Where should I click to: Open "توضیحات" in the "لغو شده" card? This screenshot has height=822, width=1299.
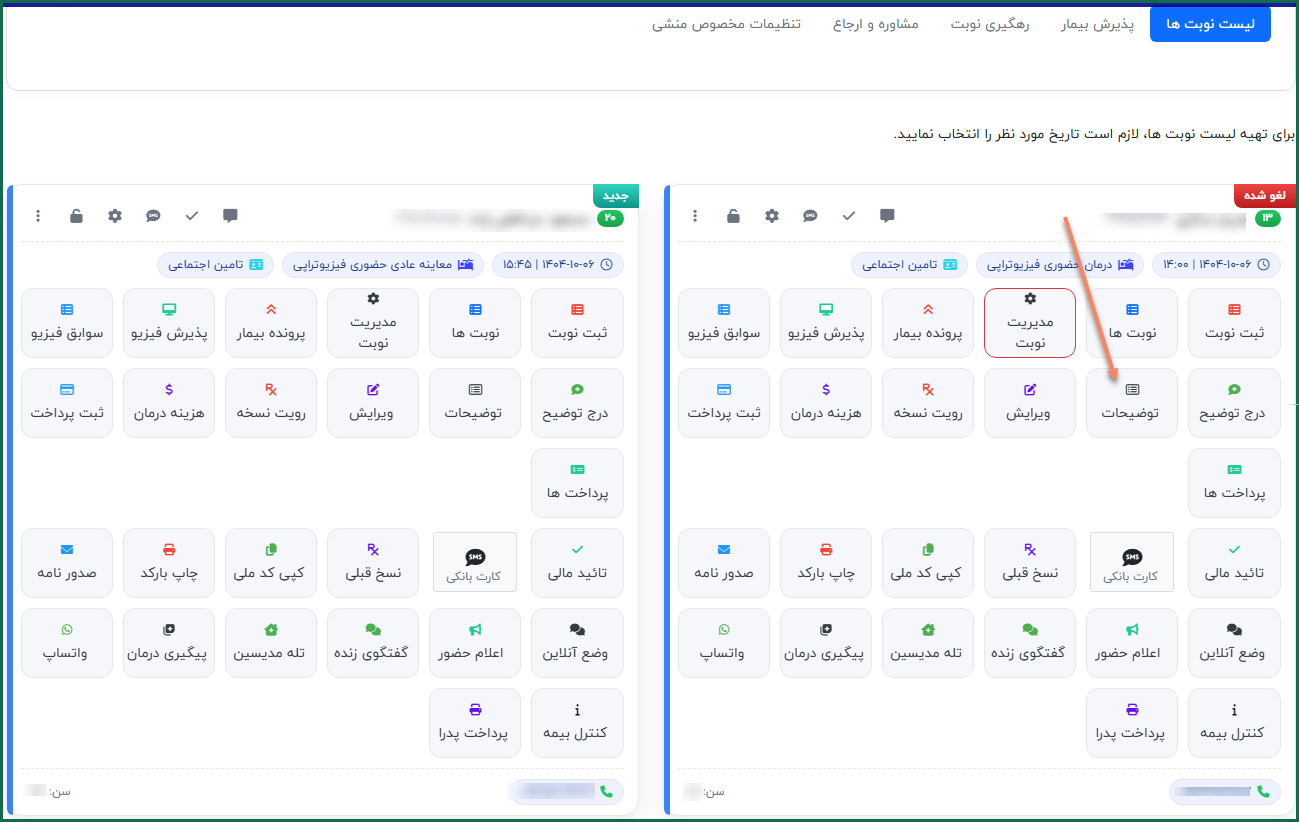(1131, 402)
